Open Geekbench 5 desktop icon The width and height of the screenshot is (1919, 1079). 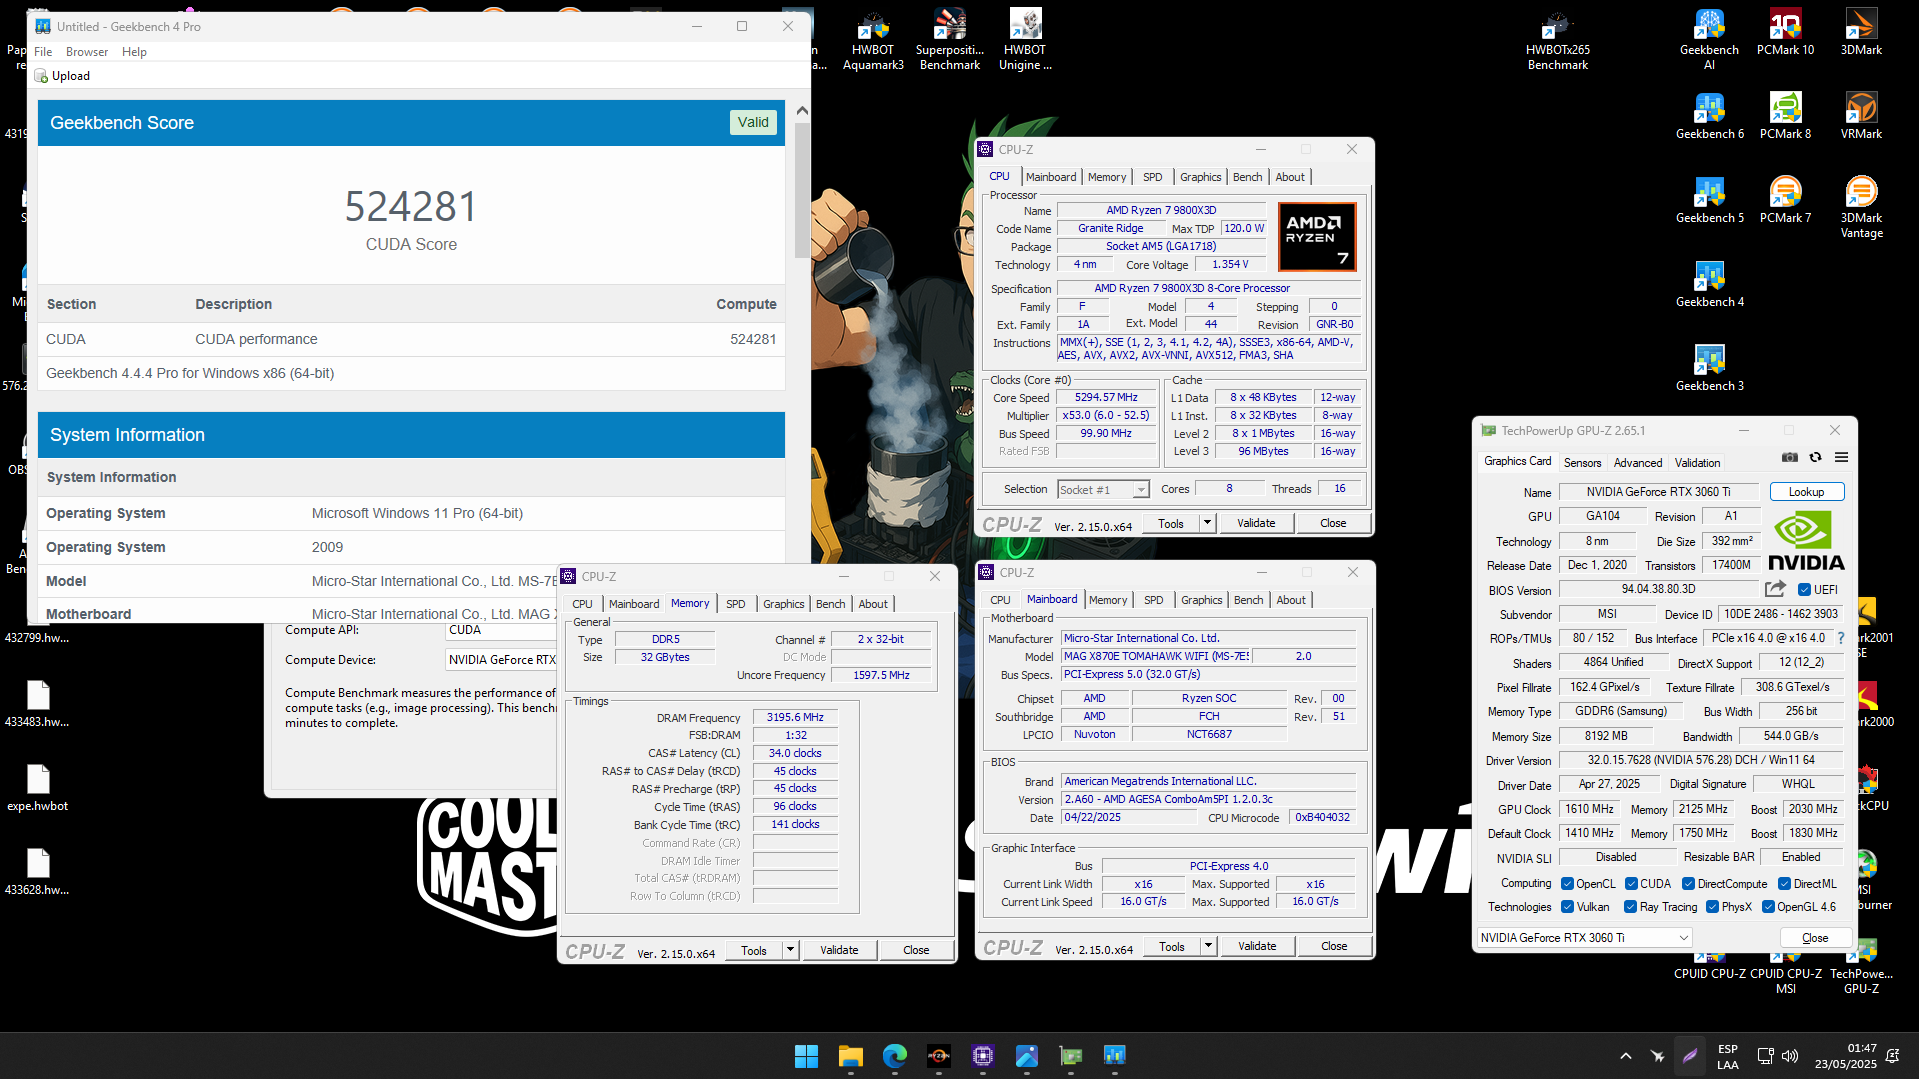click(1709, 200)
